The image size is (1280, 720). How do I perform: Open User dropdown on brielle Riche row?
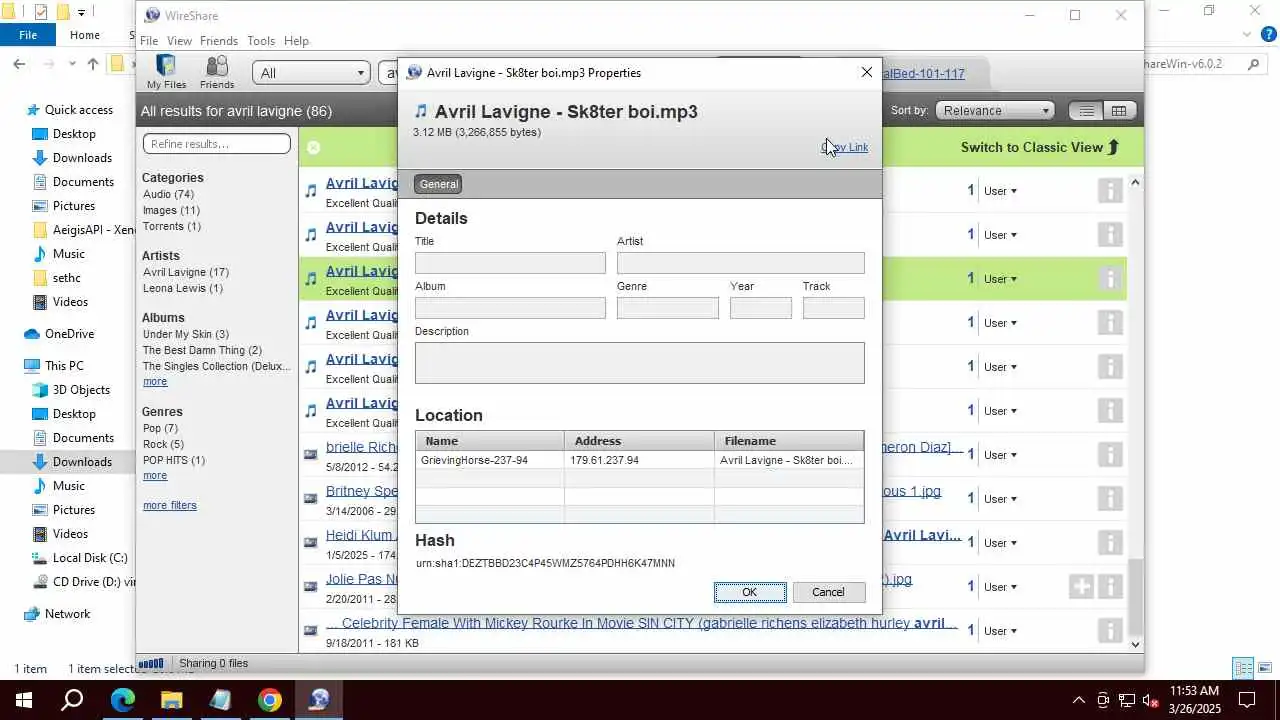click(1000, 455)
